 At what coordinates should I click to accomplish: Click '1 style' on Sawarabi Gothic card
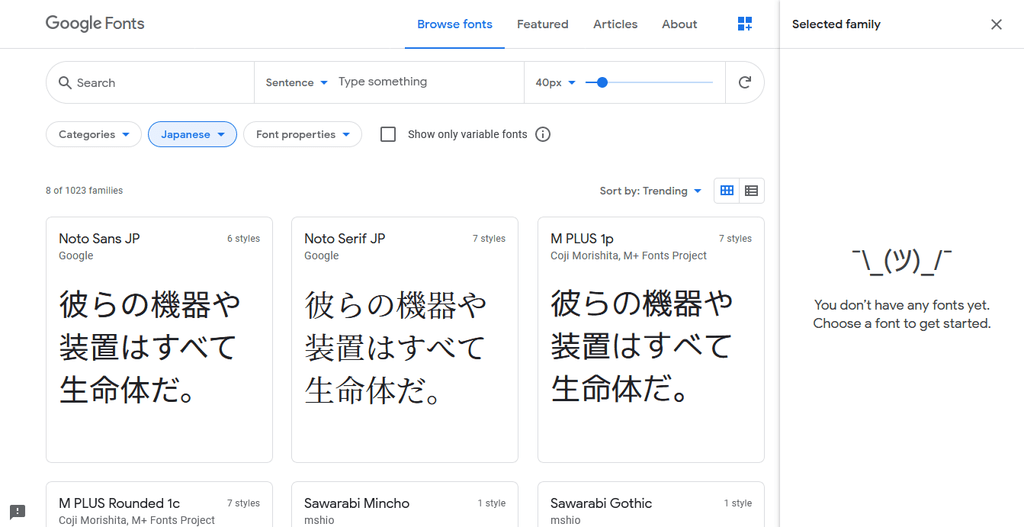(737, 503)
